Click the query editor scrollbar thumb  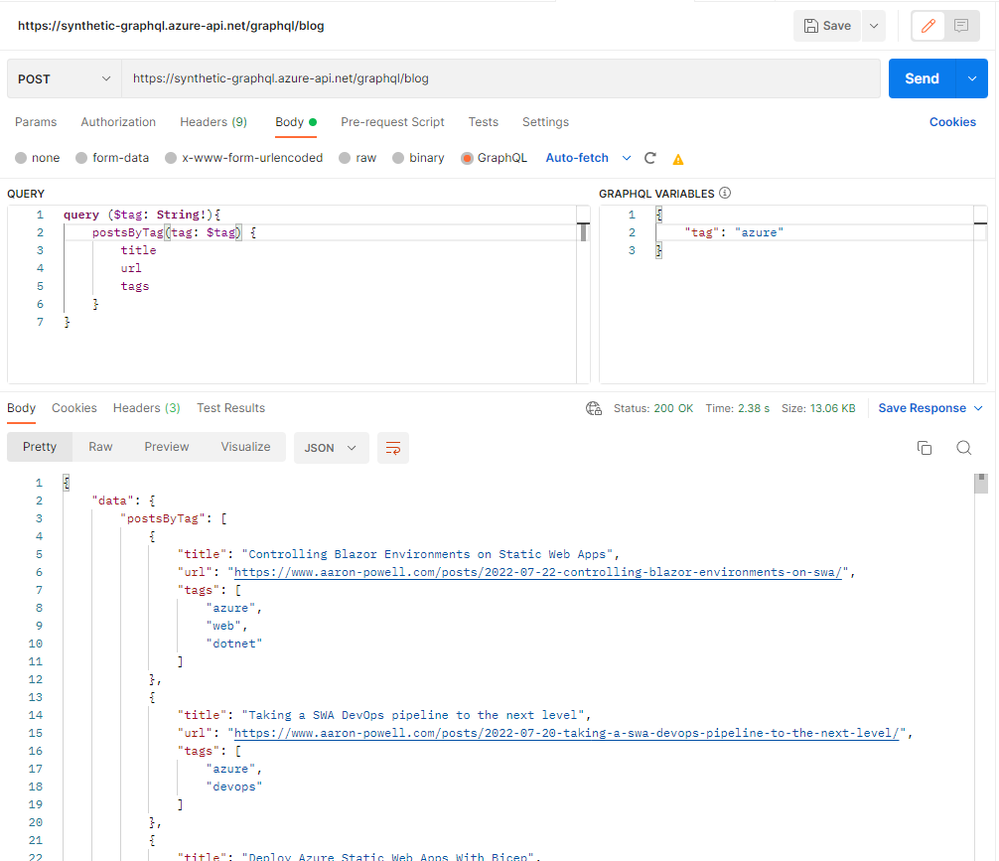(x=583, y=232)
